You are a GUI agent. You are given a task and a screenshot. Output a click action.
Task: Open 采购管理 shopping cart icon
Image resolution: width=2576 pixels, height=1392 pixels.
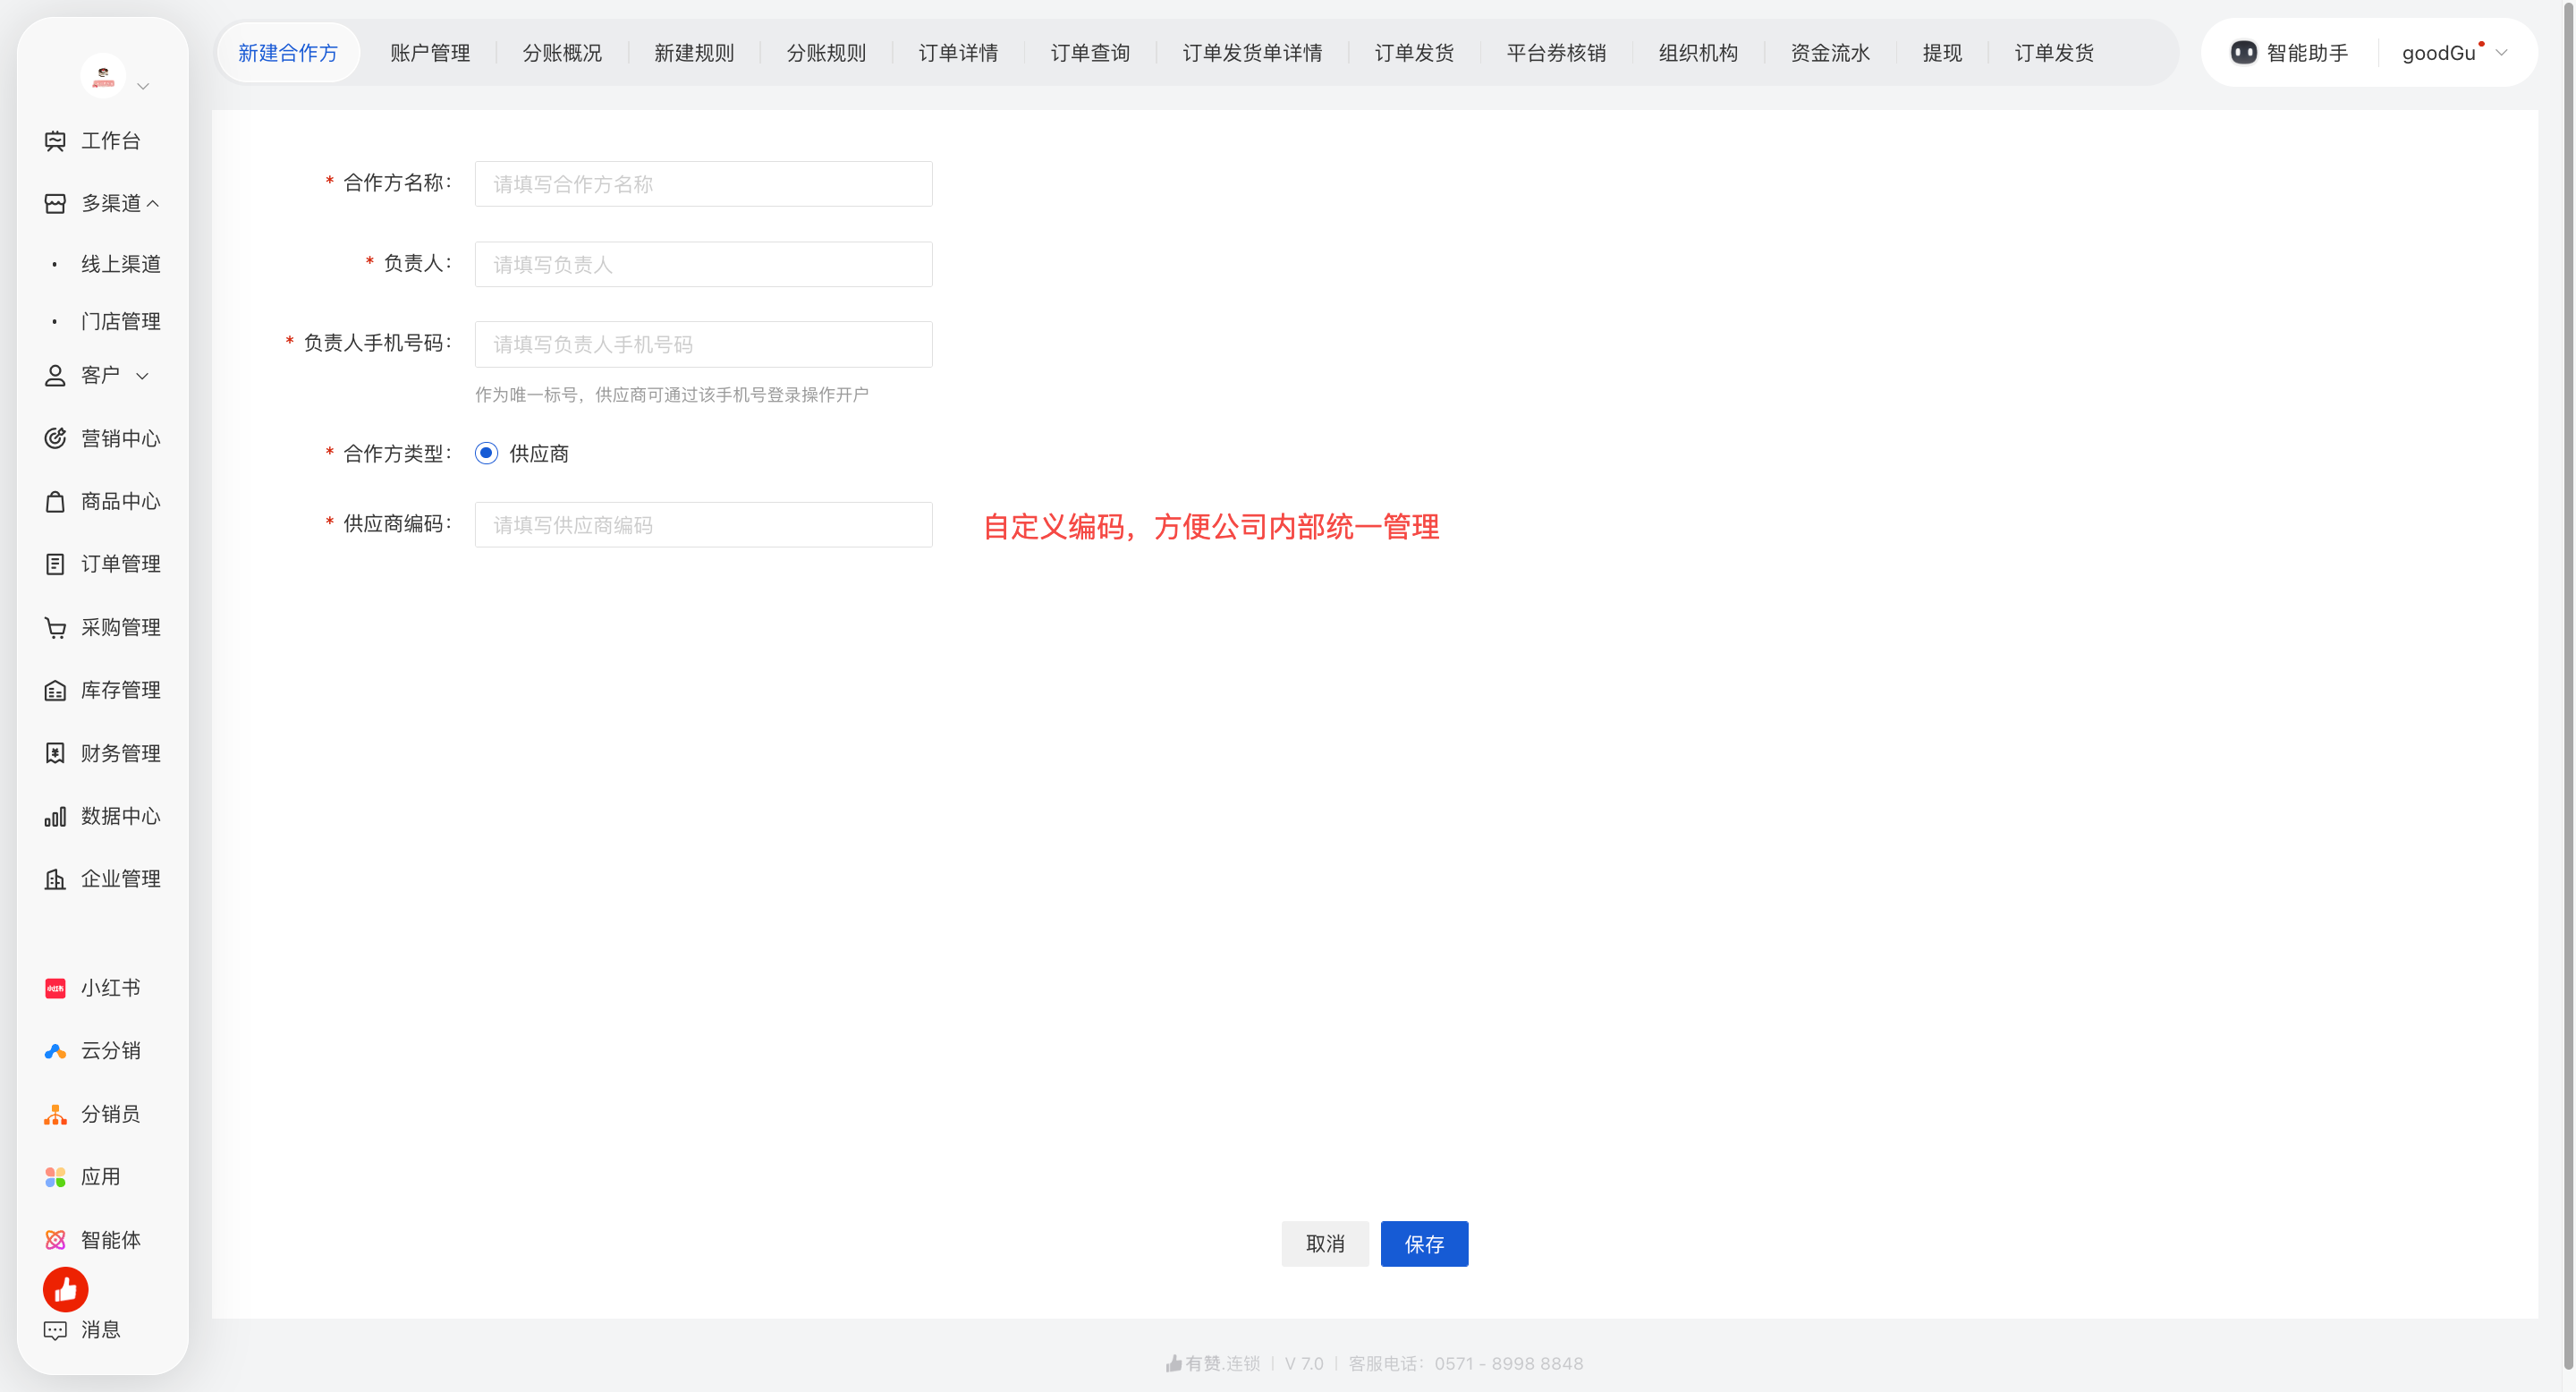pyautogui.click(x=55, y=627)
